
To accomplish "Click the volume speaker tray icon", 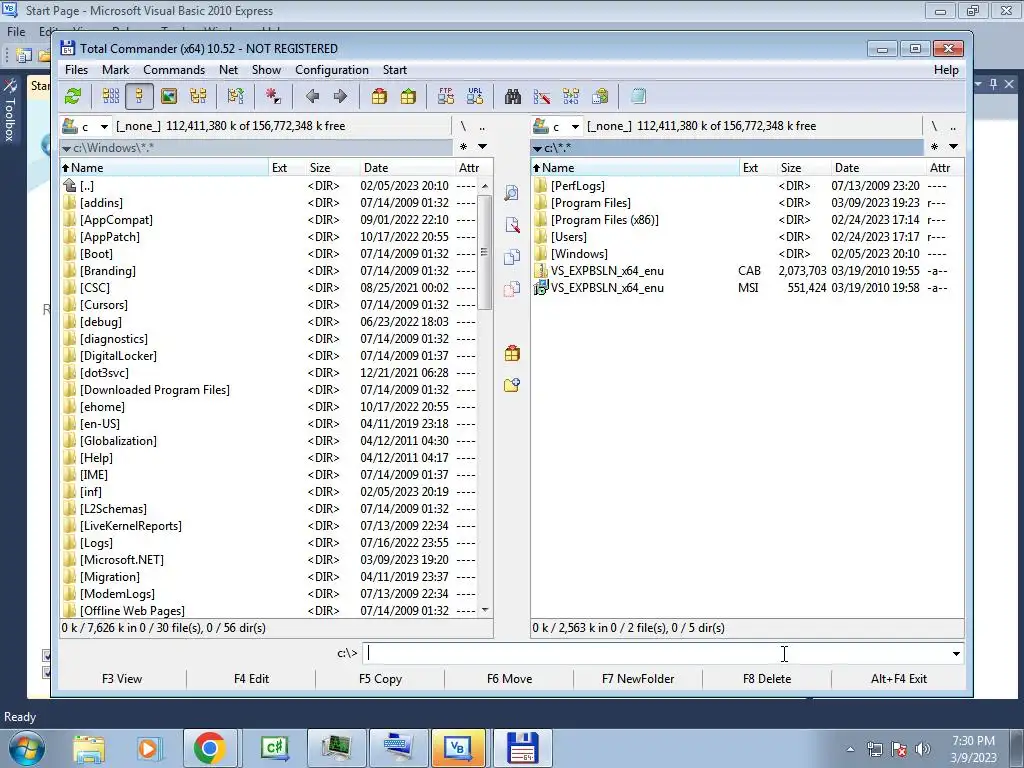I will pos(922,749).
